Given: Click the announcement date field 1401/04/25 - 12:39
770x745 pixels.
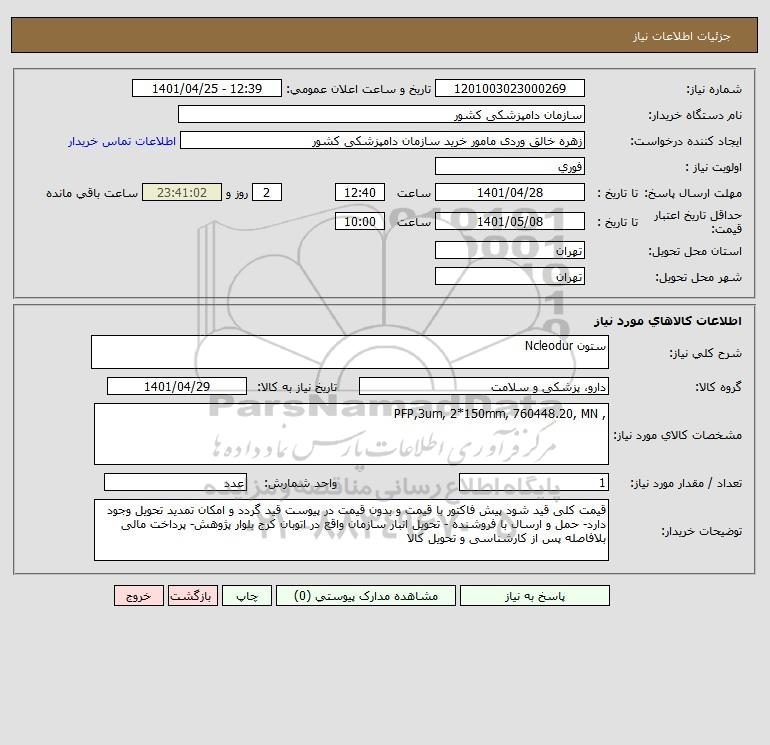Looking at the screenshot, I should 207,88.
